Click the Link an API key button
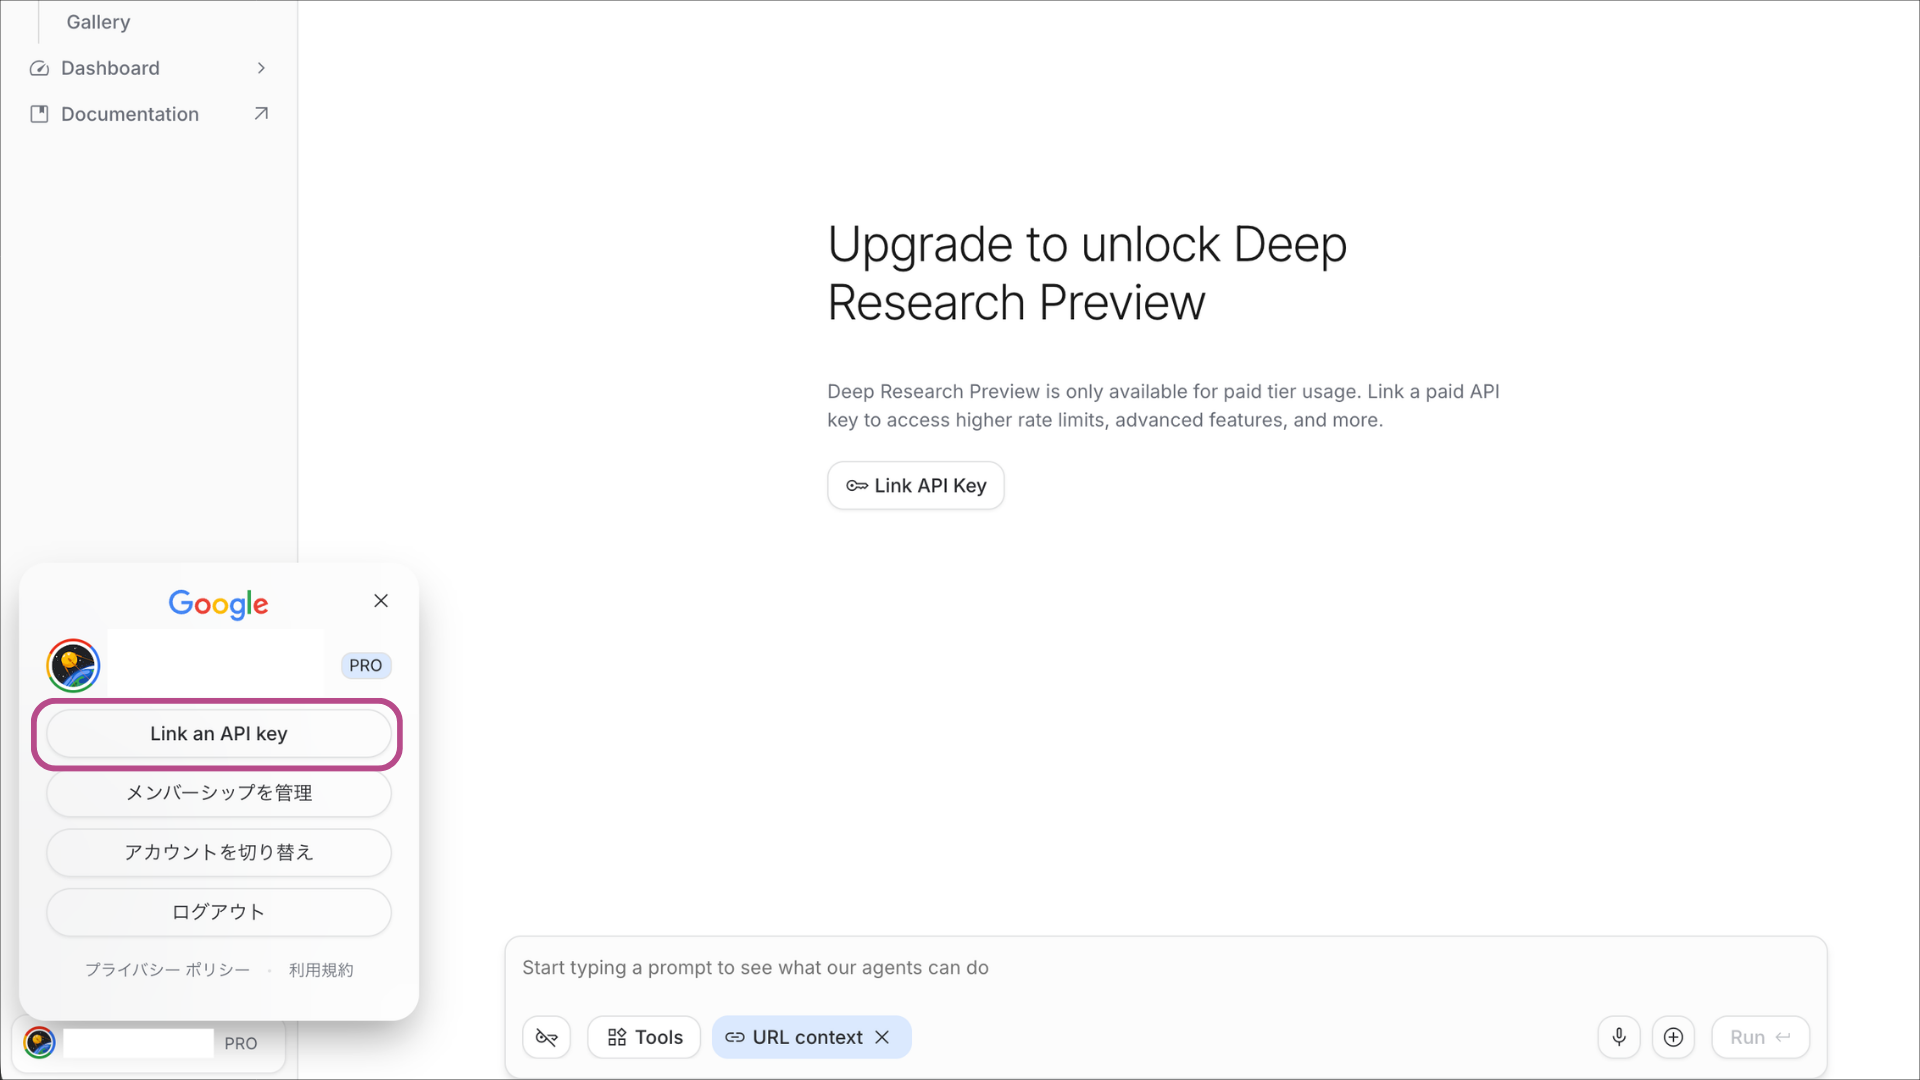Image resolution: width=1920 pixels, height=1080 pixels. click(x=218, y=734)
